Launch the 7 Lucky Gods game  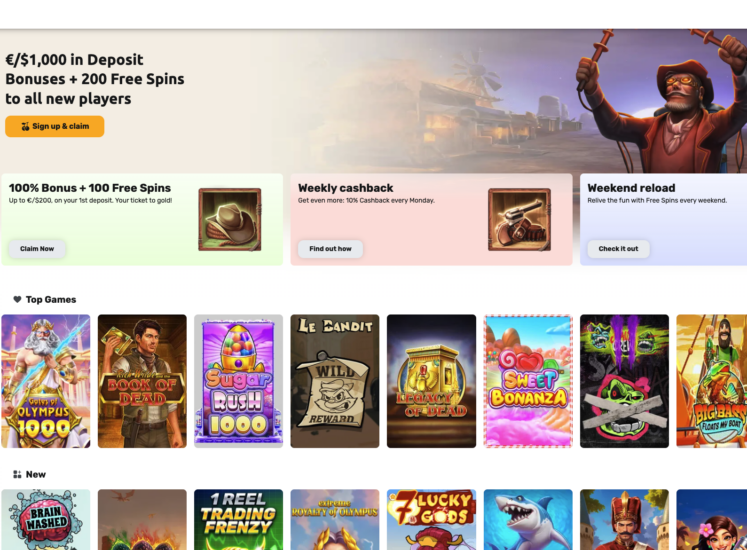[x=431, y=519]
